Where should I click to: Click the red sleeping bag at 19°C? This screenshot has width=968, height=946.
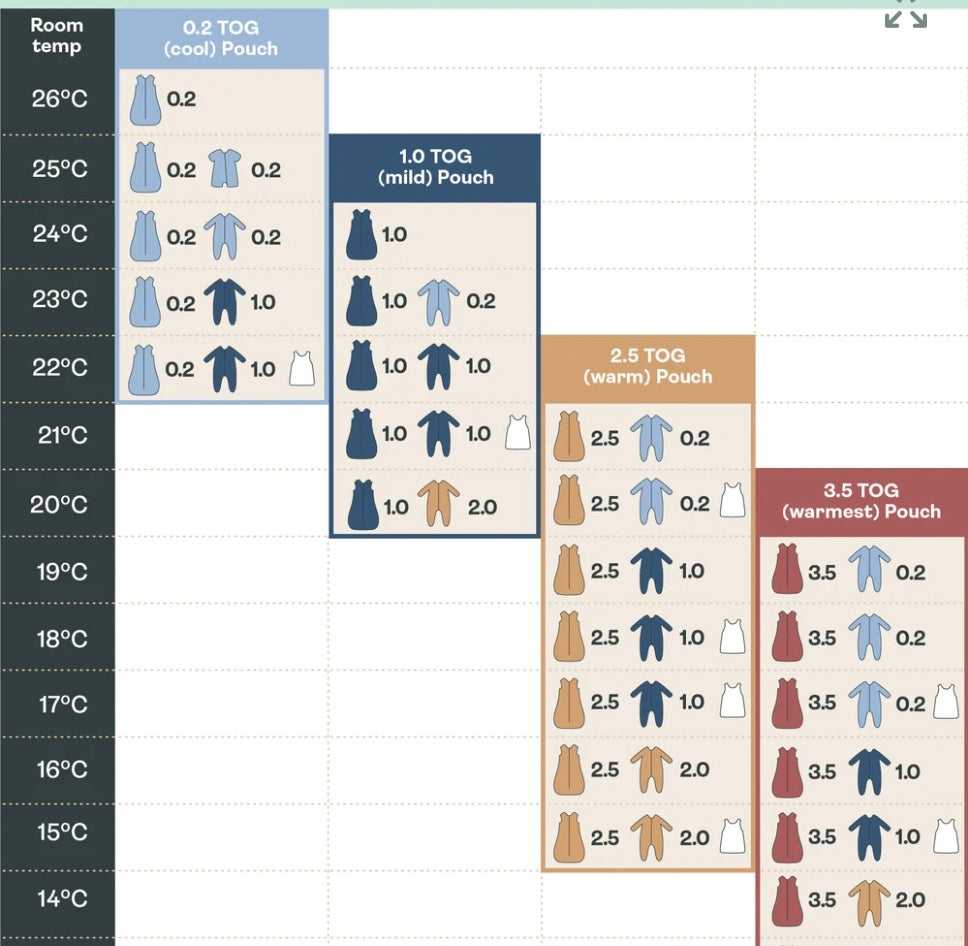pos(787,571)
